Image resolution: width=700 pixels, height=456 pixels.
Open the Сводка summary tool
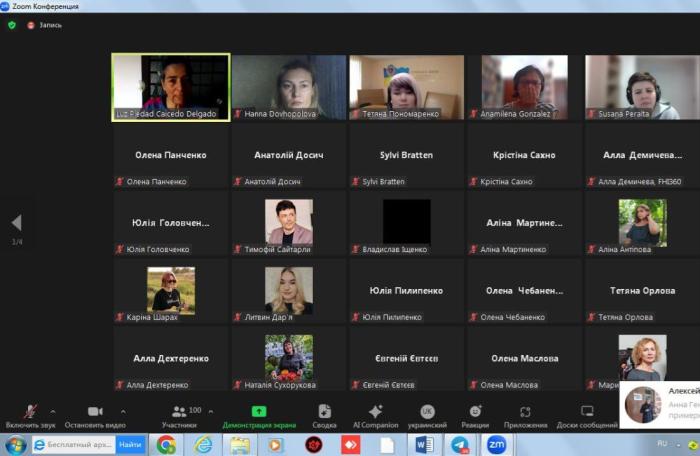(324, 415)
